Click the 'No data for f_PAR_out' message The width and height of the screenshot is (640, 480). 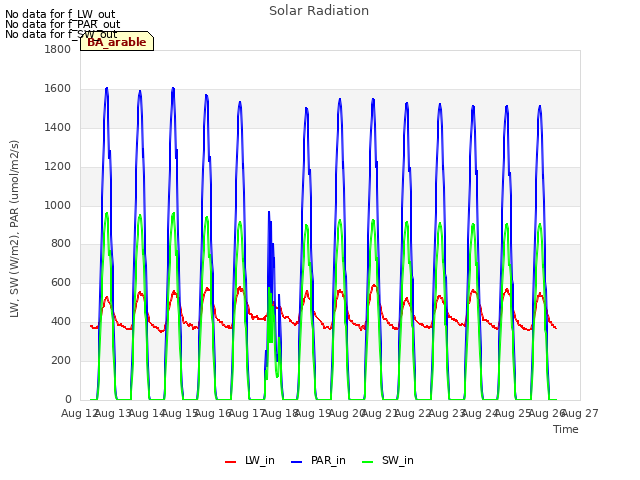[x=62, y=24]
